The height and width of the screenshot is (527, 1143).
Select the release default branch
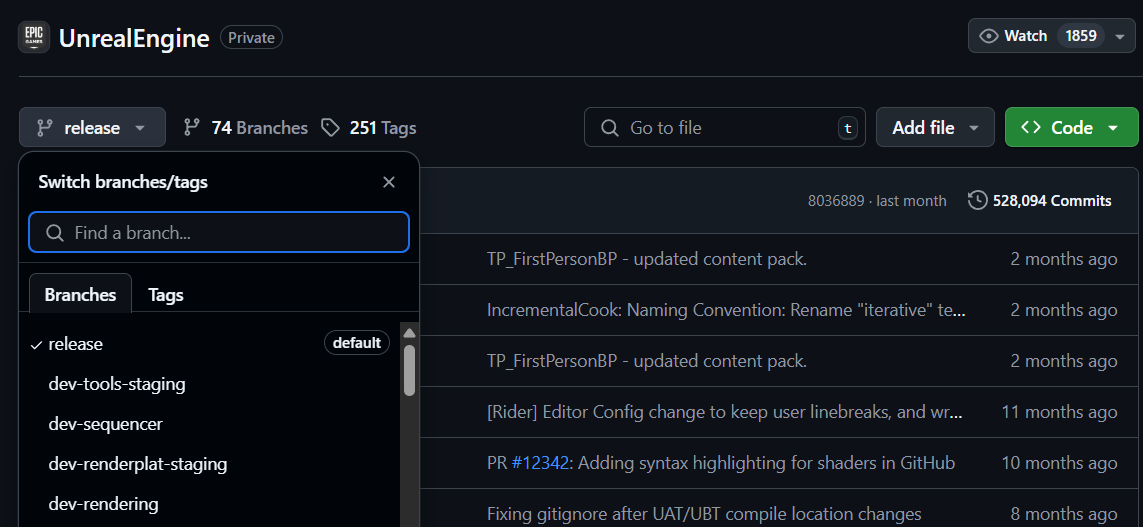click(x=209, y=343)
